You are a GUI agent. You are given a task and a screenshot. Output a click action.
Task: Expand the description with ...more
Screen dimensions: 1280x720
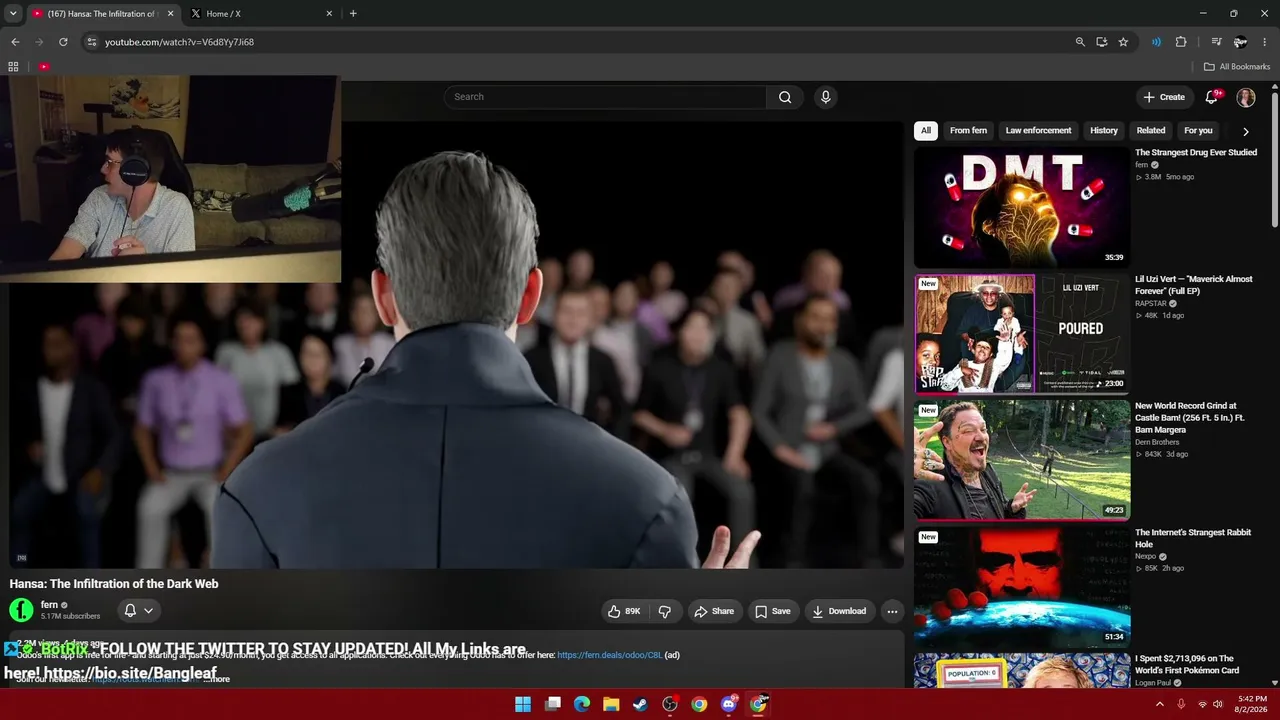click(217, 679)
